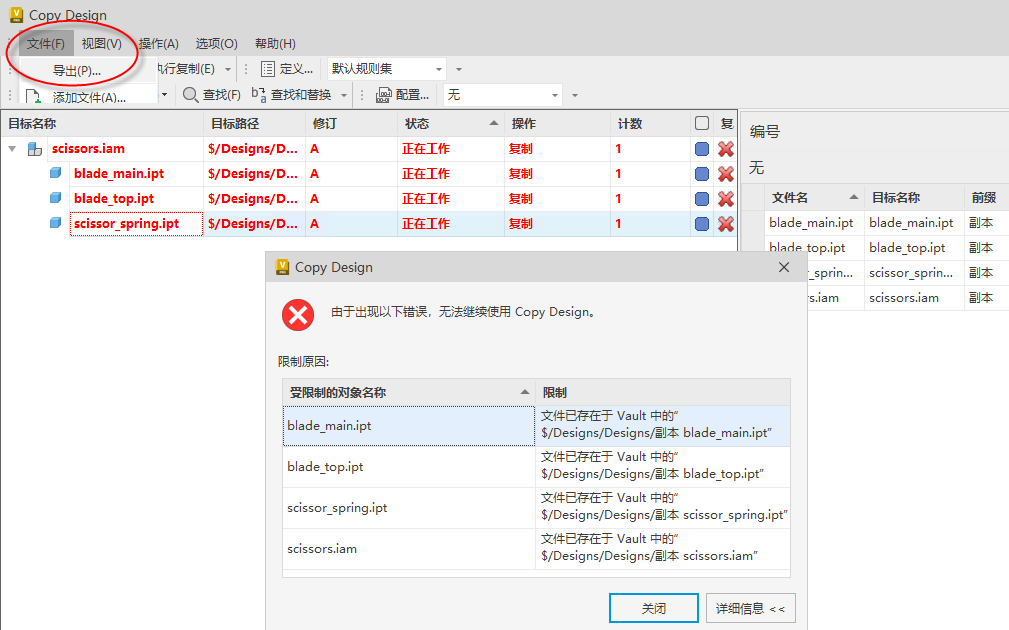This screenshot has height=630, width=1009.
Task: Click red X icon in scissor_spring.ipt row
Action: [x=726, y=224]
